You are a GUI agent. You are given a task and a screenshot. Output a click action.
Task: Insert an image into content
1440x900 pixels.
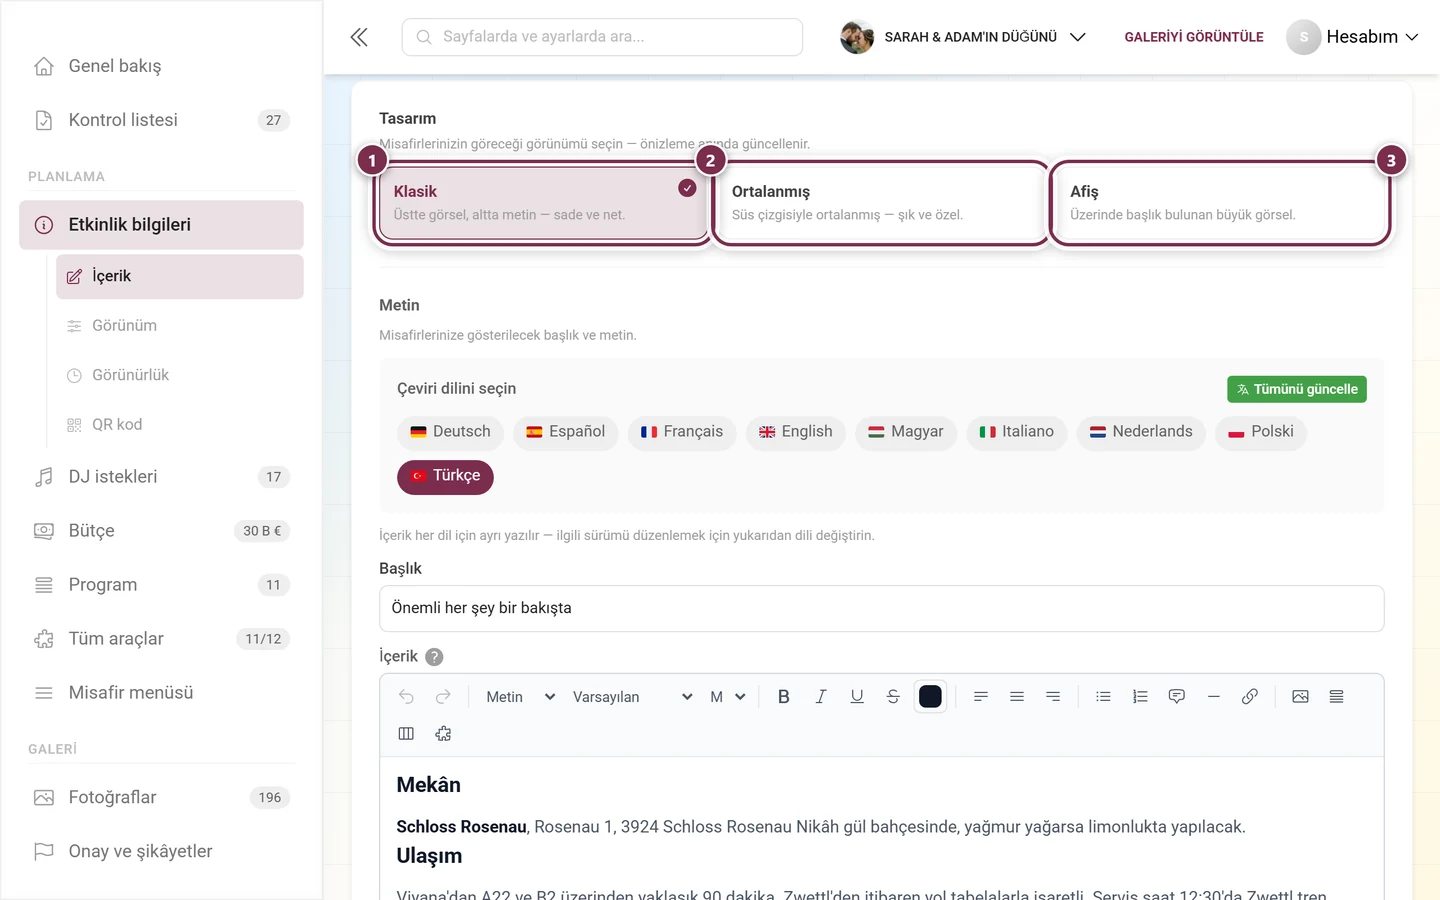(x=1300, y=697)
